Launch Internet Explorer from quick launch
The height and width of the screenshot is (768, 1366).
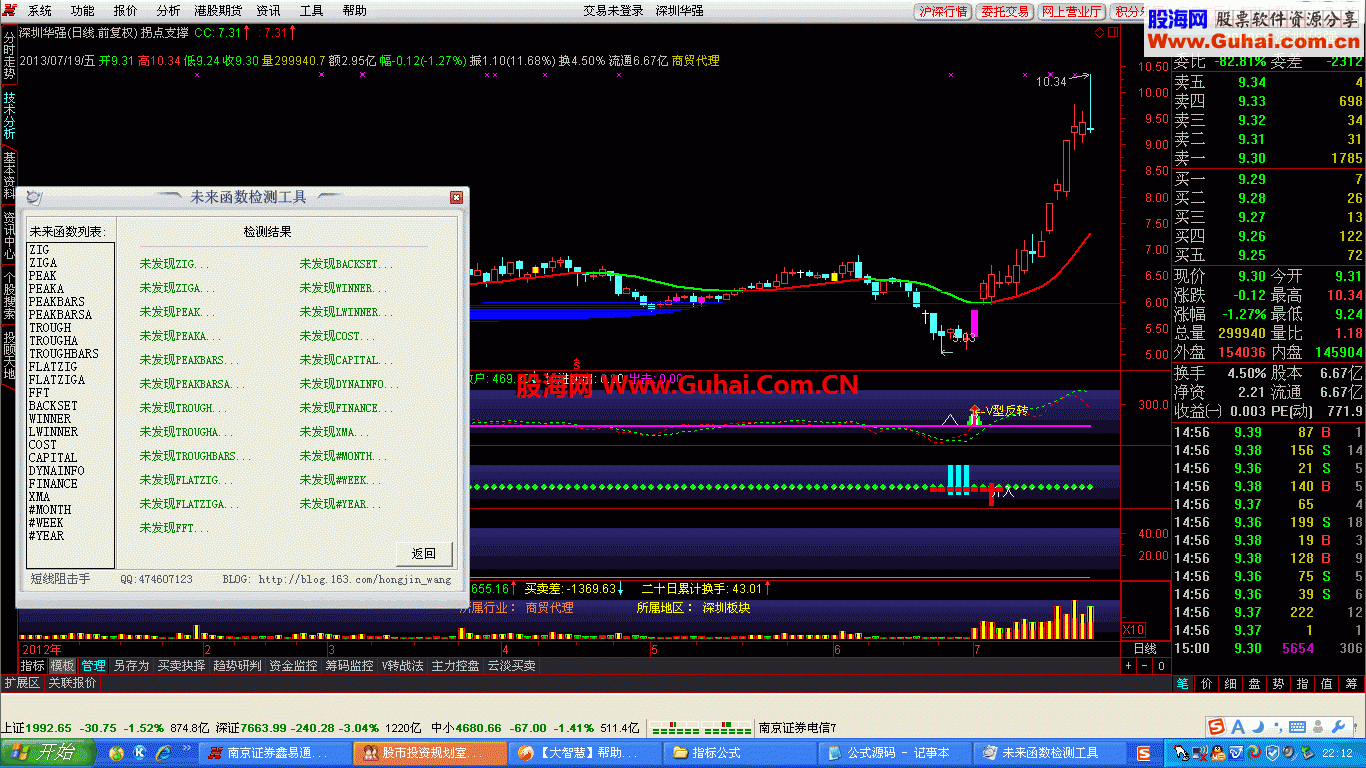[x=162, y=752]
